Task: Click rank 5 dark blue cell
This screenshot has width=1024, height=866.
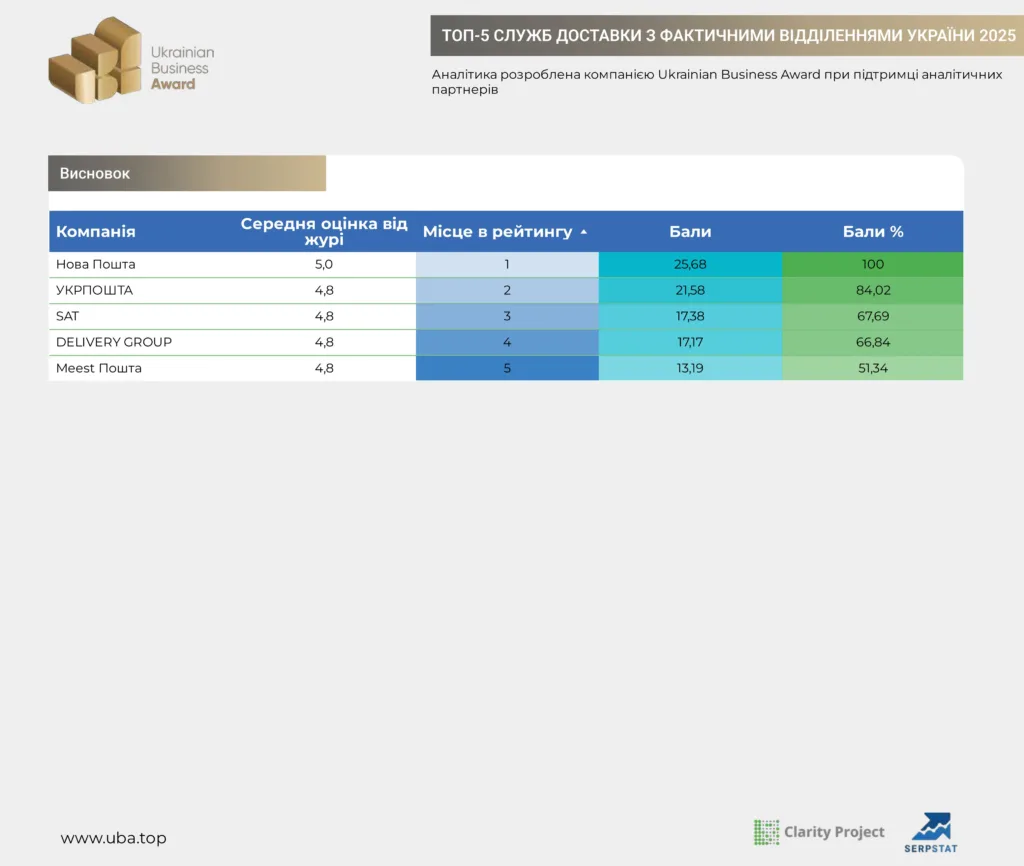Action: tap(507, 368)
